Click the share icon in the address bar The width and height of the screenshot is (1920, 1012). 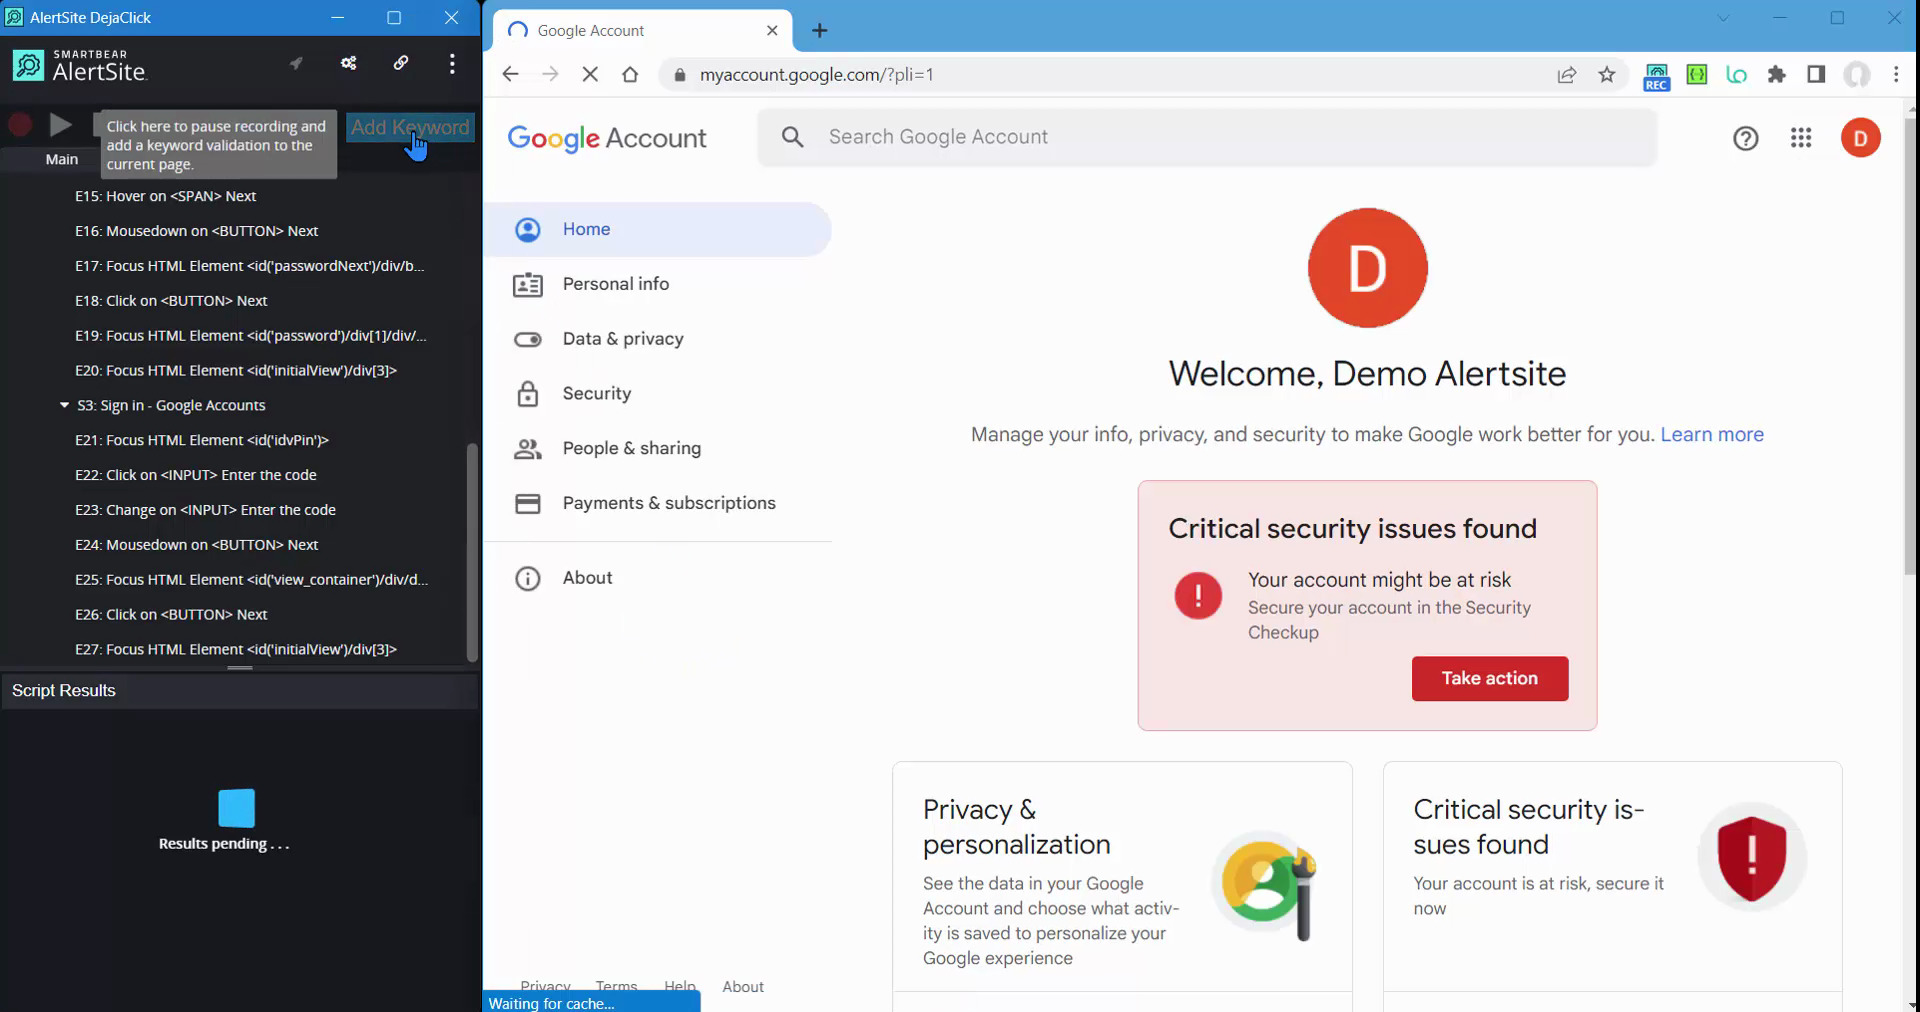pos(1566,75)
